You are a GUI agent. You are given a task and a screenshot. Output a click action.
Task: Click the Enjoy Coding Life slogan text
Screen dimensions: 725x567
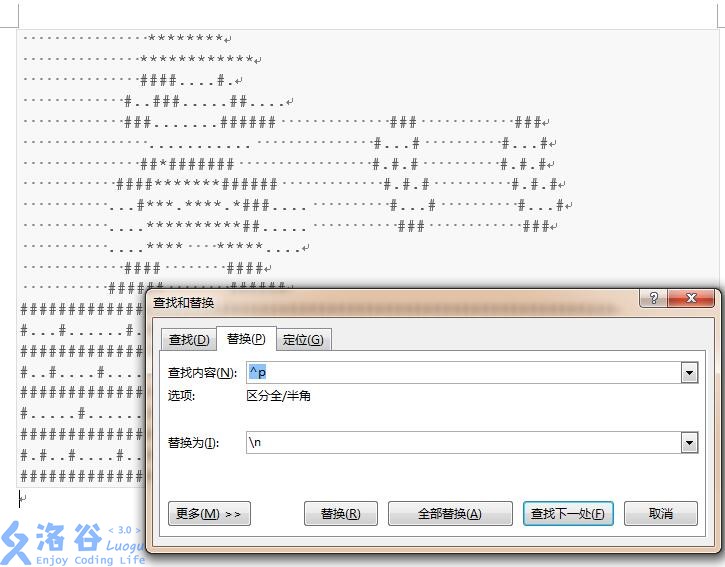(x=75, y=558)
